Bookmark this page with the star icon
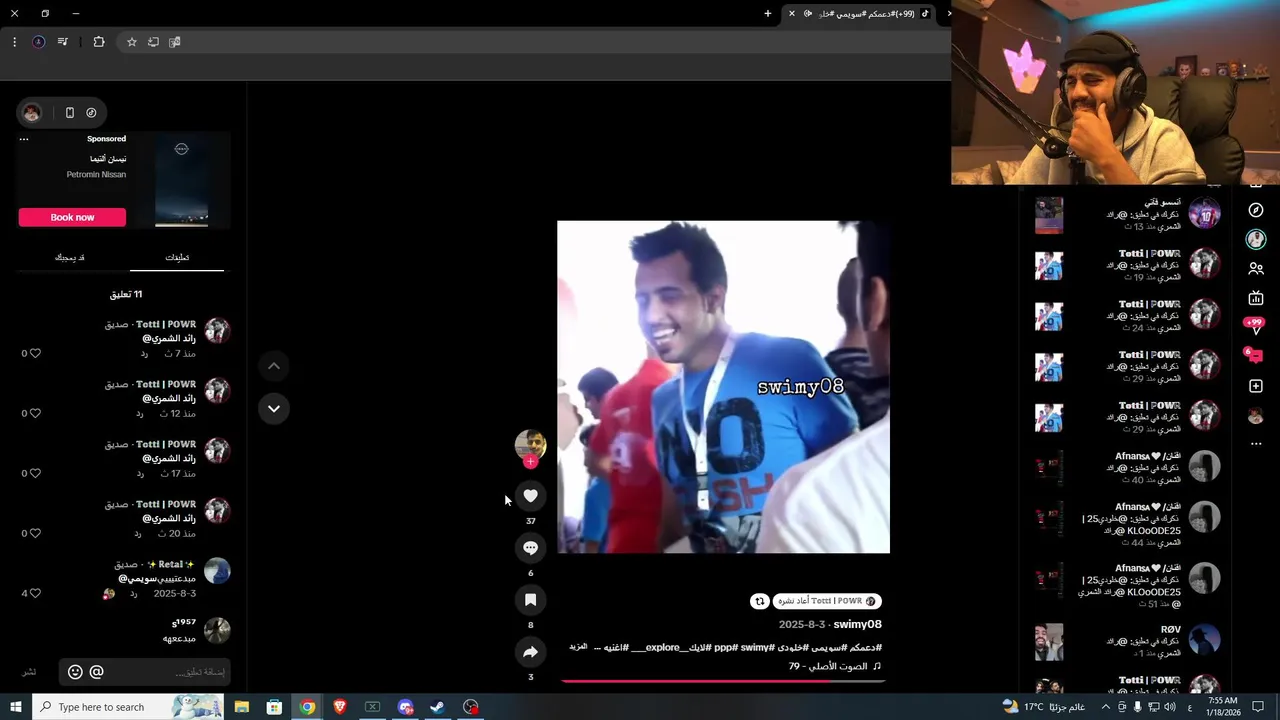Screen dimensions: 1280x720 [131, 42]
